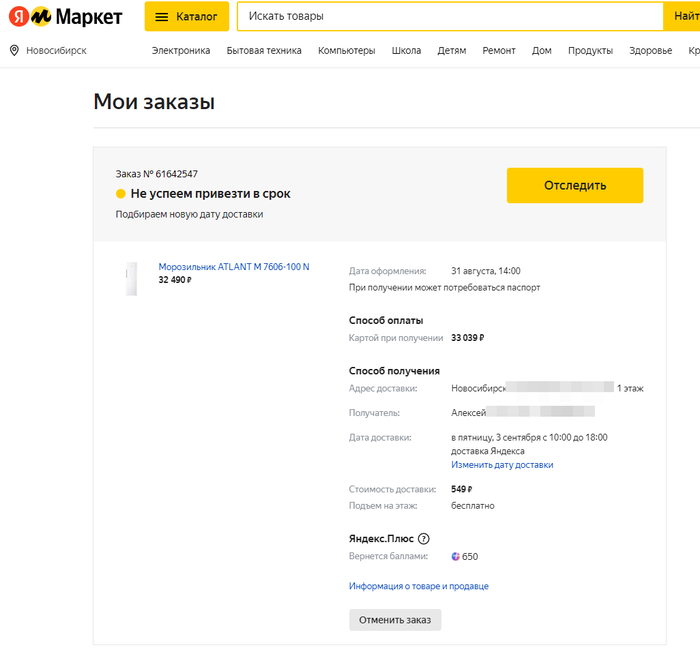Open the Дом category
Viewport: 700px width, 654px height.
(x=542, y=50)
